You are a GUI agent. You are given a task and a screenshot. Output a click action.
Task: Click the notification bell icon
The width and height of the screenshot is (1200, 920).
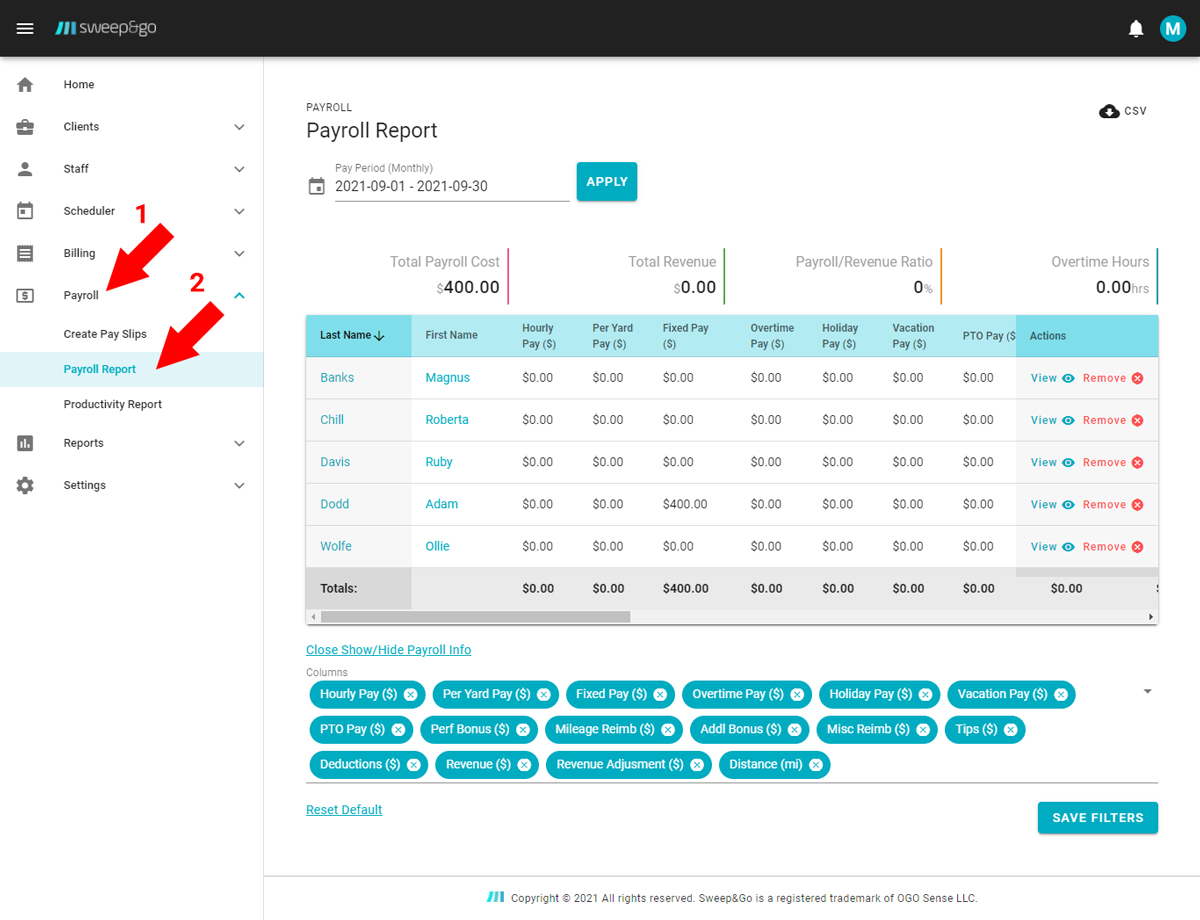click(1135, 29)
